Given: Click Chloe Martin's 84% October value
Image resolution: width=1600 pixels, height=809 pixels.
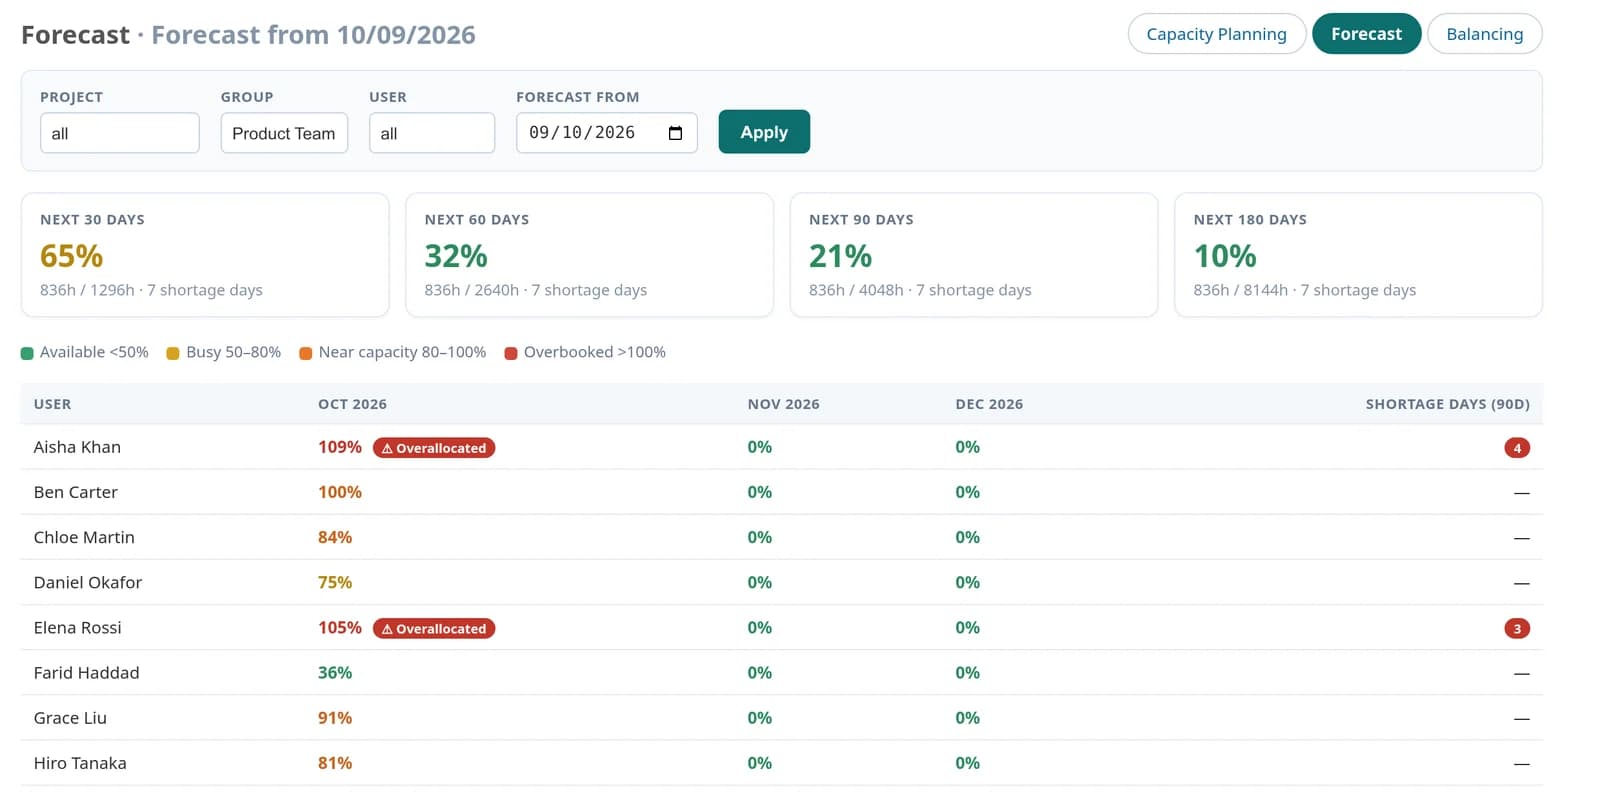Looking at the screenshot, I should pyautogui.click(x=335, y=537).
